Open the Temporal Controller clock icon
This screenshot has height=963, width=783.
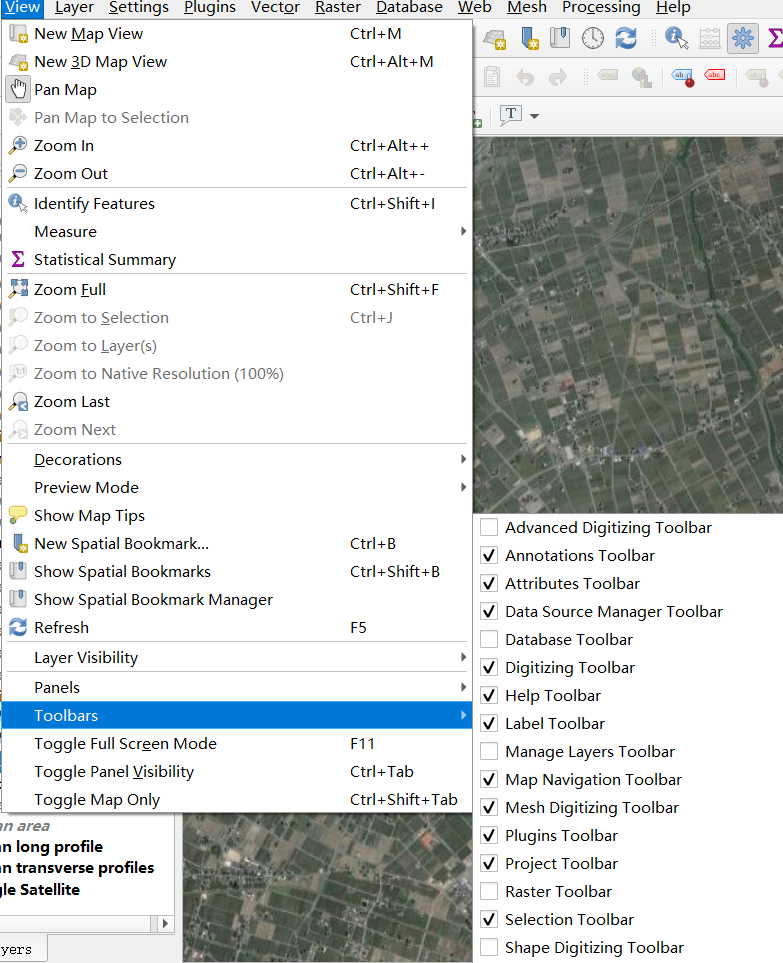(x=593, y=38)
